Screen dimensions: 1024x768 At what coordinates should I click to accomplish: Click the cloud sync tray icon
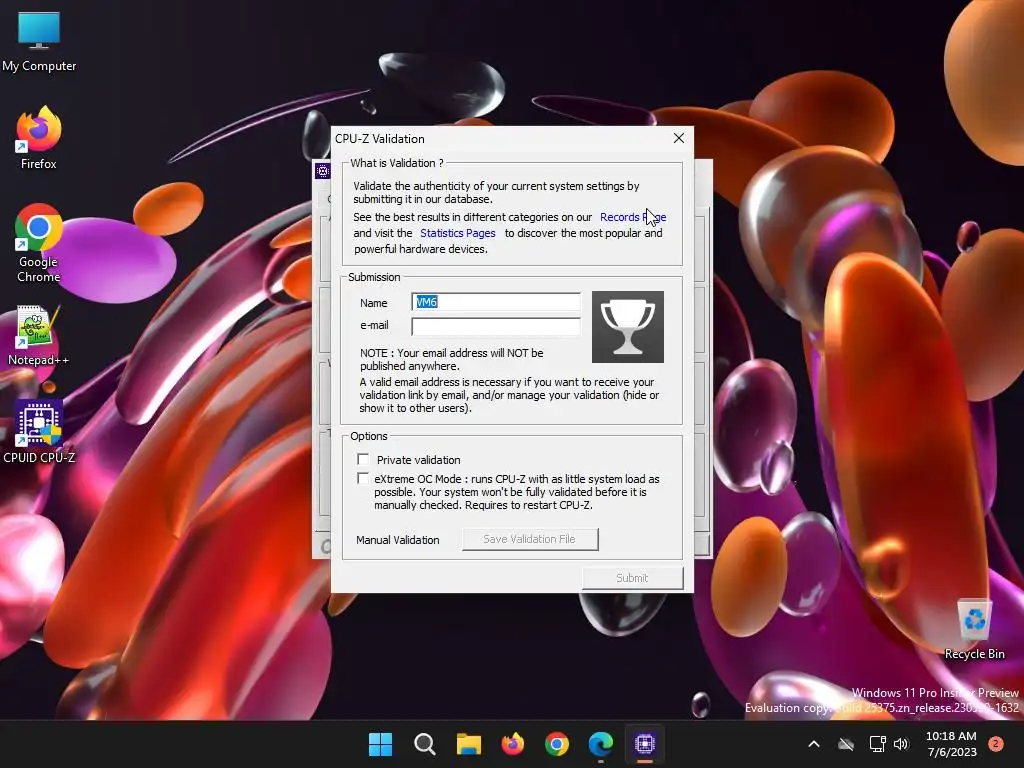(x=846, y=744)
